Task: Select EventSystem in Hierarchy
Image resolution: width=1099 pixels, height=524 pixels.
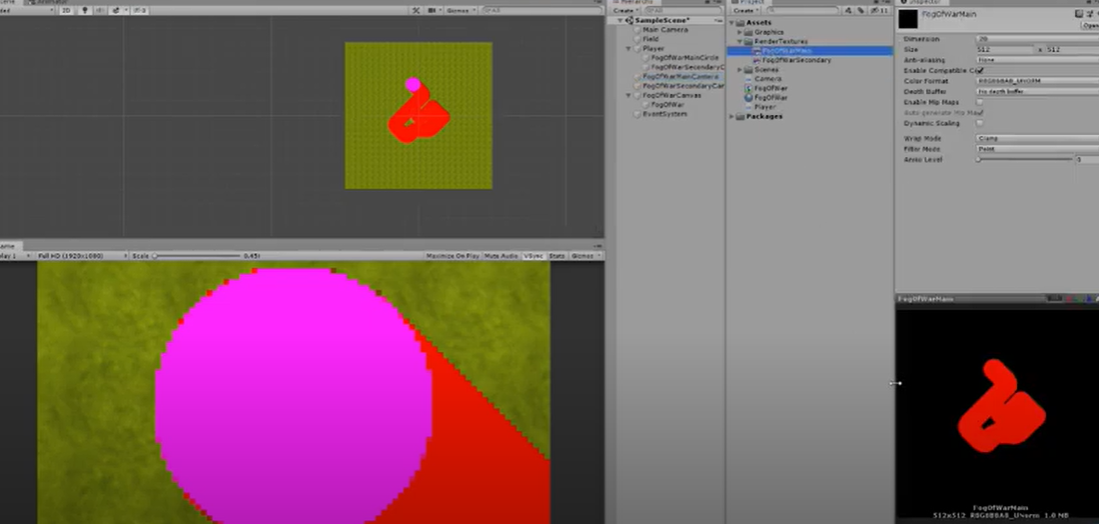Action: (x=664, y=113)
